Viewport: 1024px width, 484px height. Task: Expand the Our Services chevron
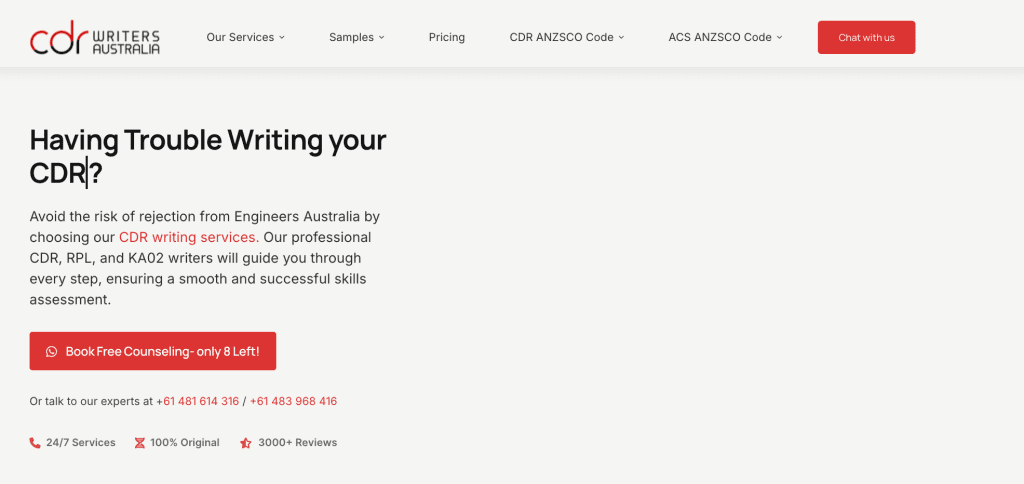click(x=282, y=37)
